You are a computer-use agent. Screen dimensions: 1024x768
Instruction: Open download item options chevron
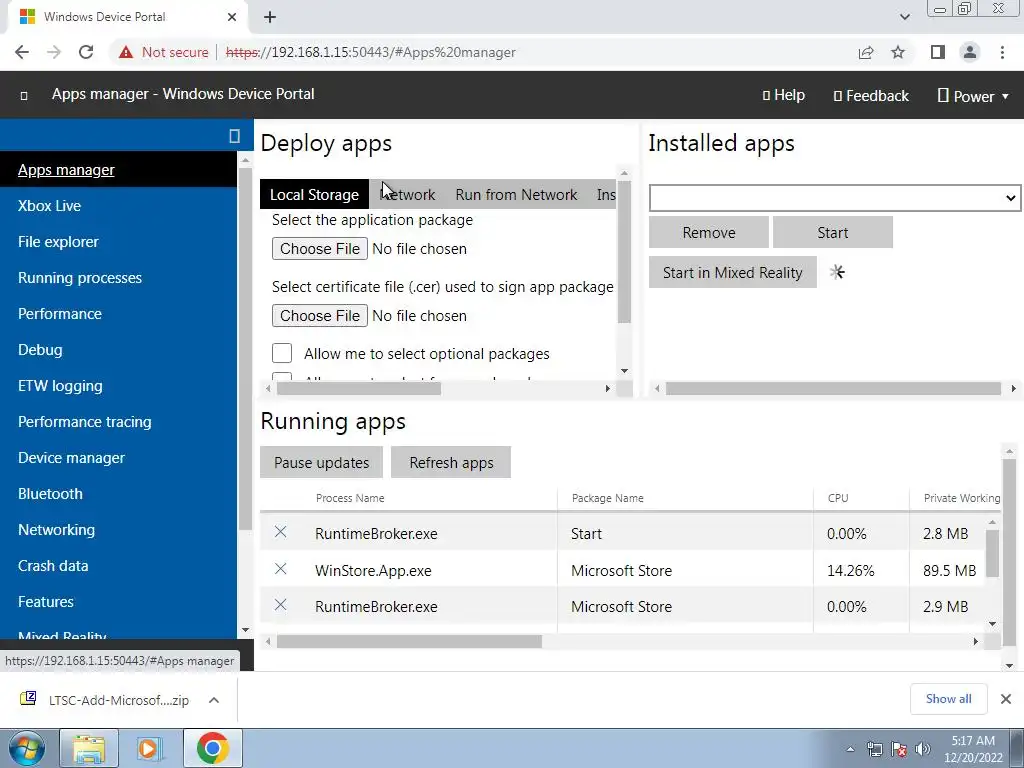[214, 700]
